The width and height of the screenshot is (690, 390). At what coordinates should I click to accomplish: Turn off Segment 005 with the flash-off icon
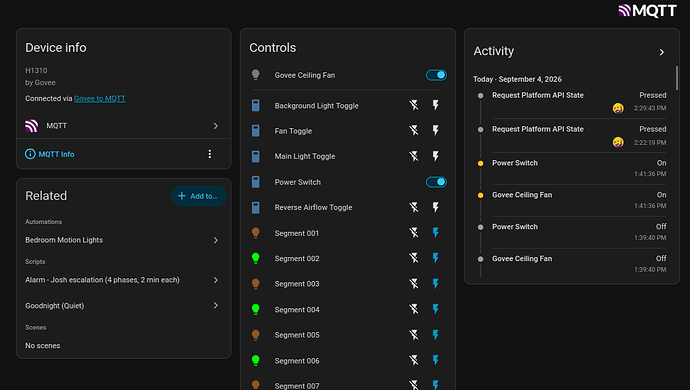click(414, 335)
